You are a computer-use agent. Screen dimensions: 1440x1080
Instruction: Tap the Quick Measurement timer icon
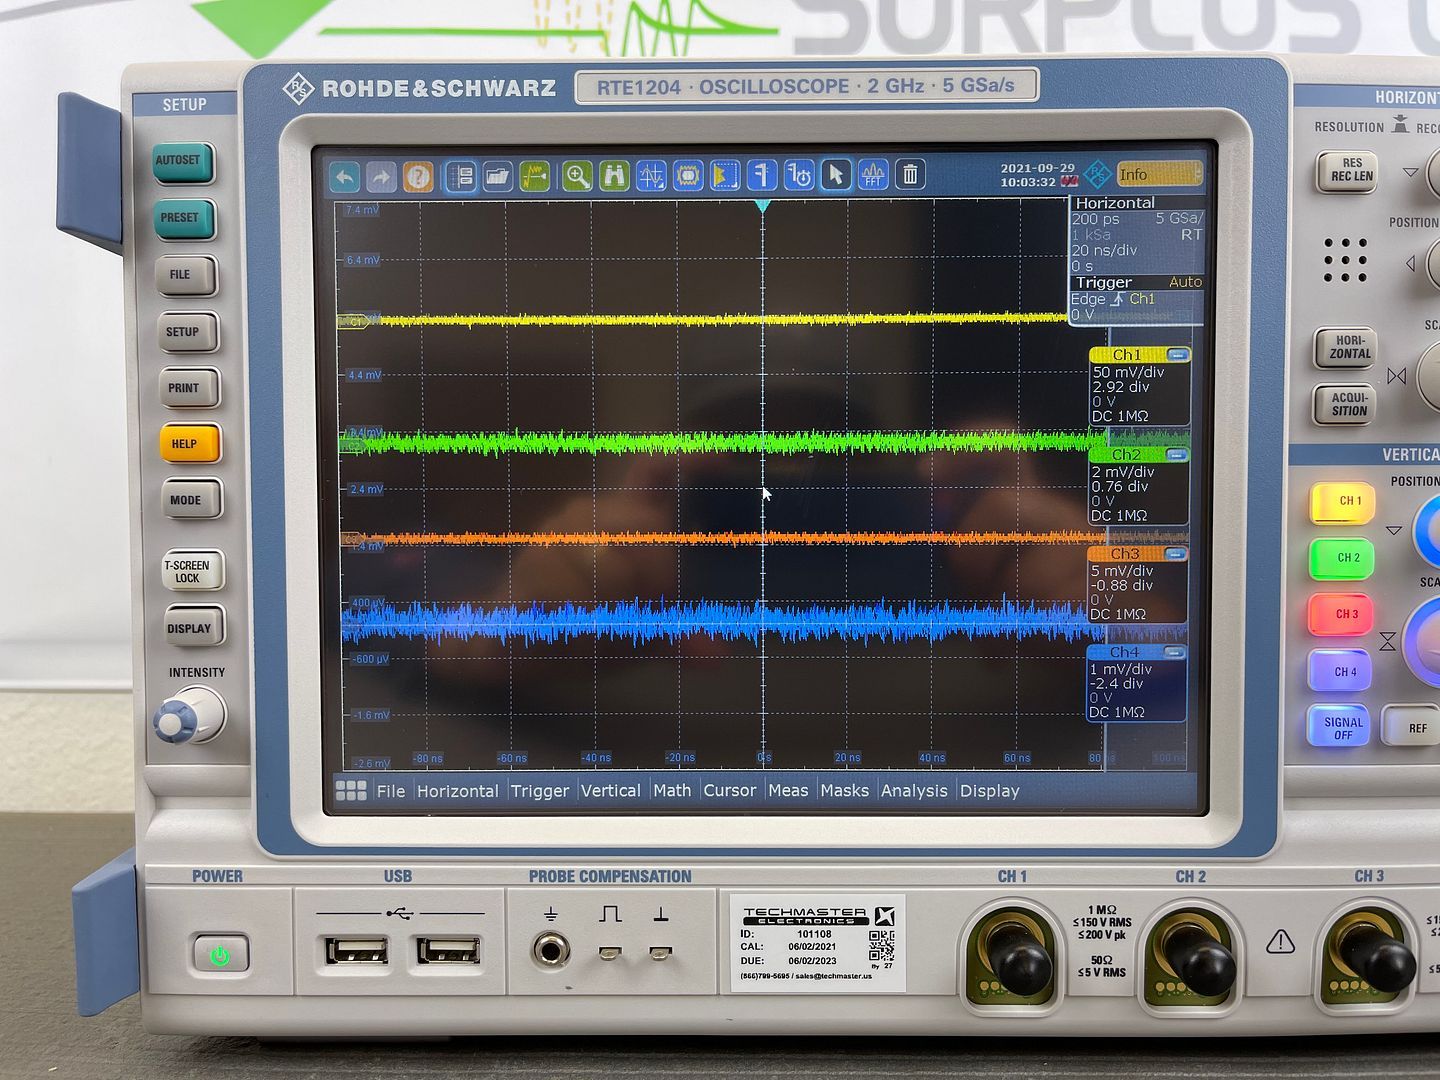(x=799, y=176)
